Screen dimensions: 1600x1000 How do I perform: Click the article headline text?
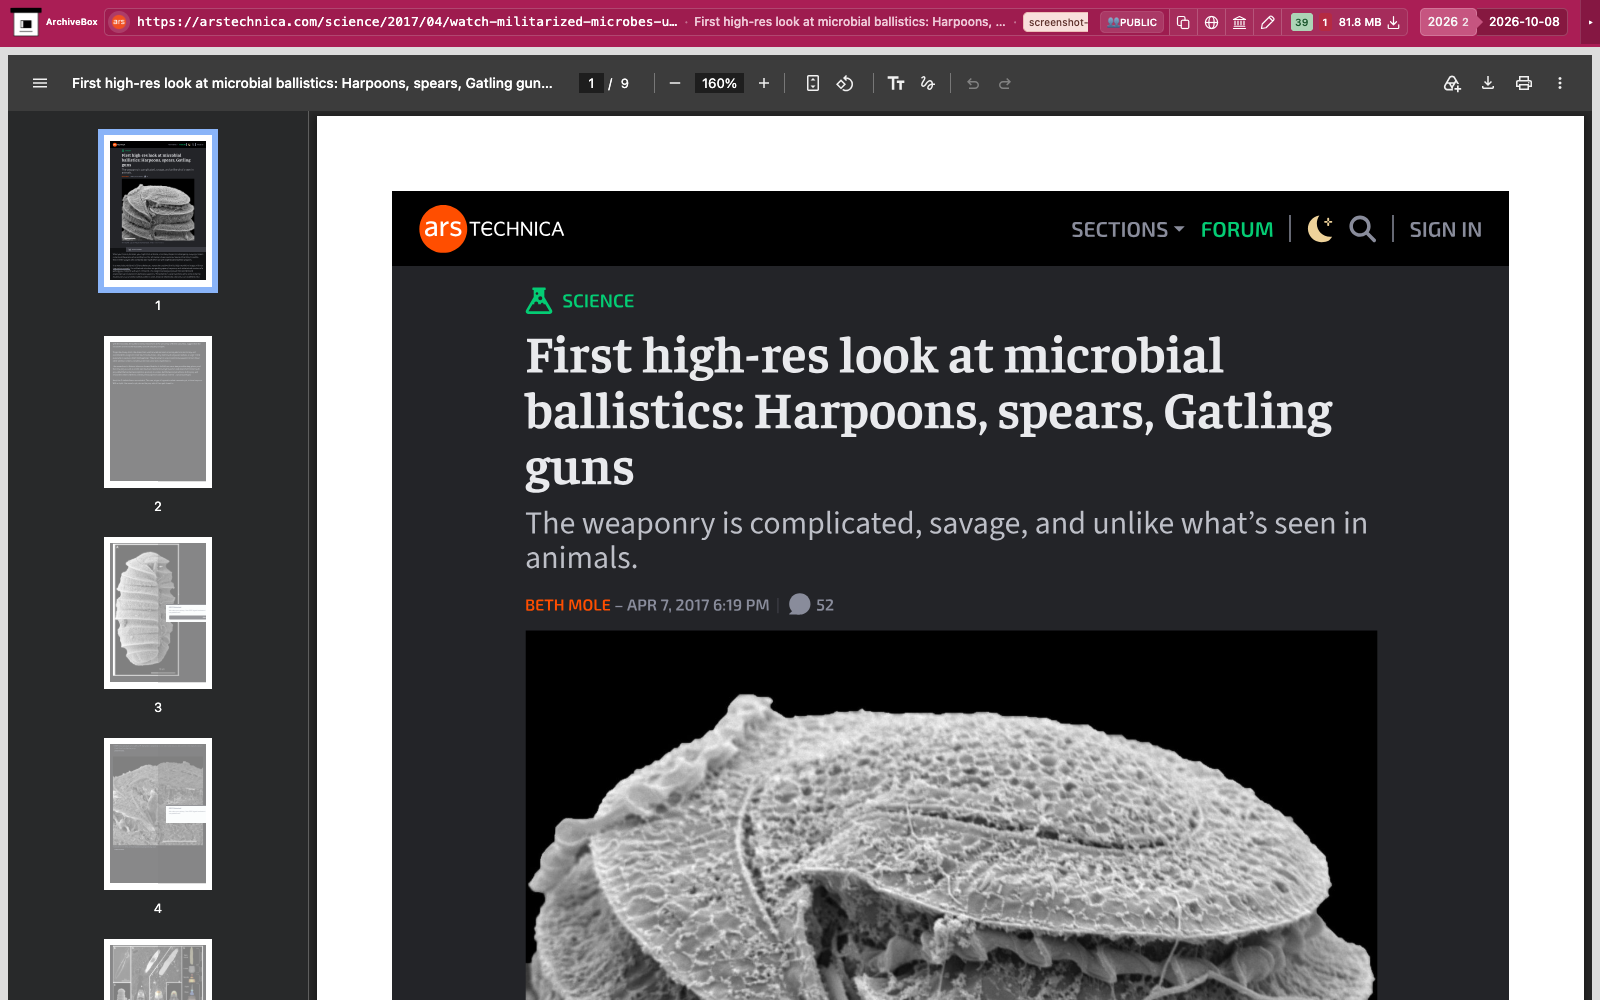[929, 412]
